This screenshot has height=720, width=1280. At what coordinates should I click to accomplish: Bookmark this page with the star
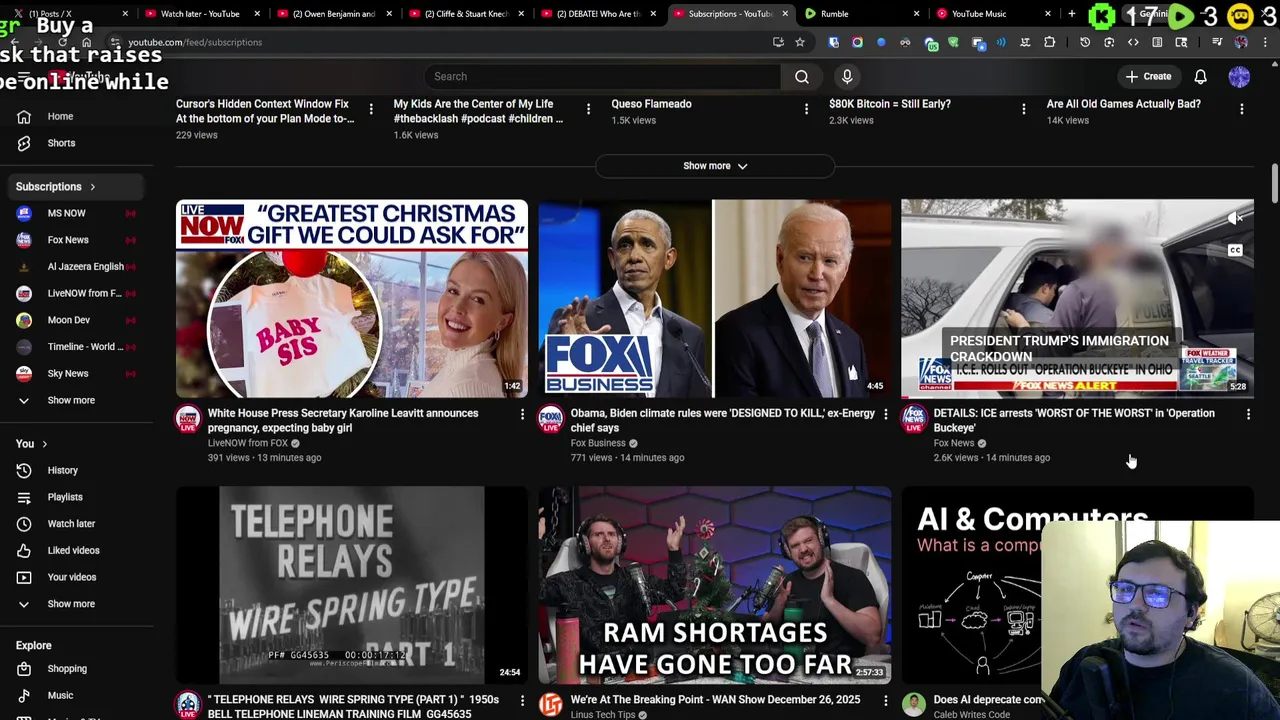click(x=800, y=42)
